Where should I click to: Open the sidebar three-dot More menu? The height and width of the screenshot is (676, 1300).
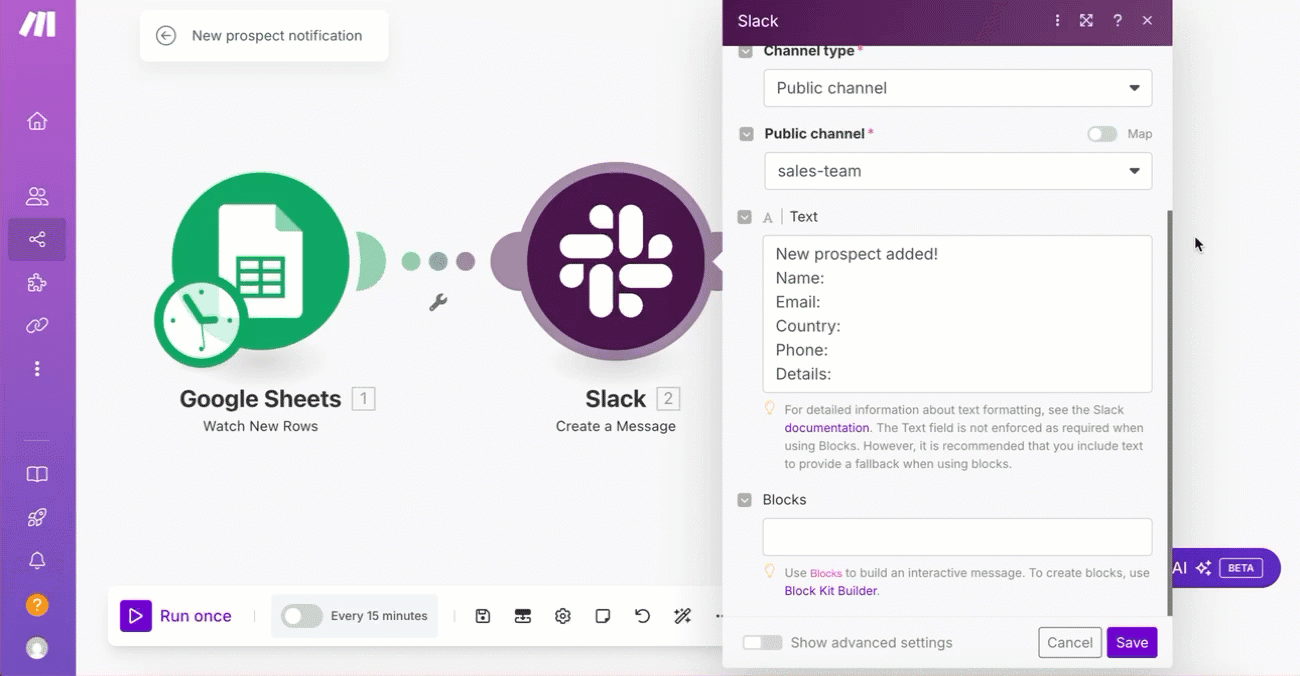(37, 369)
